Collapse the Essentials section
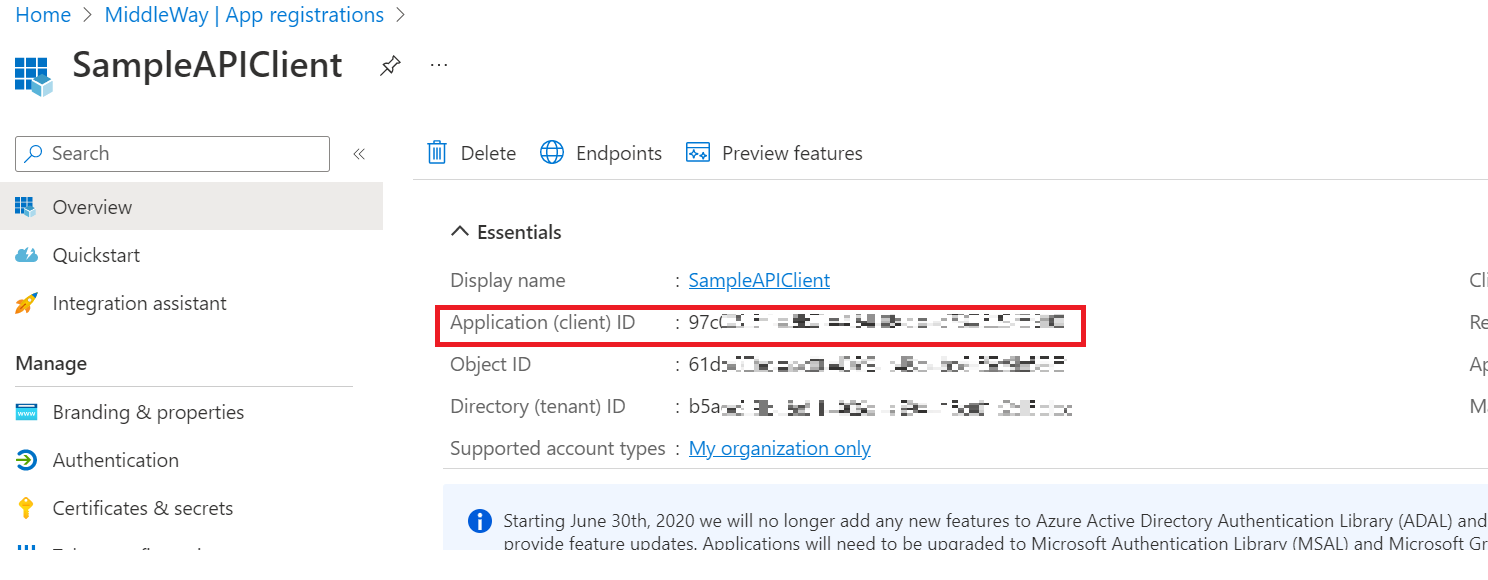 (x=459, y=230)
